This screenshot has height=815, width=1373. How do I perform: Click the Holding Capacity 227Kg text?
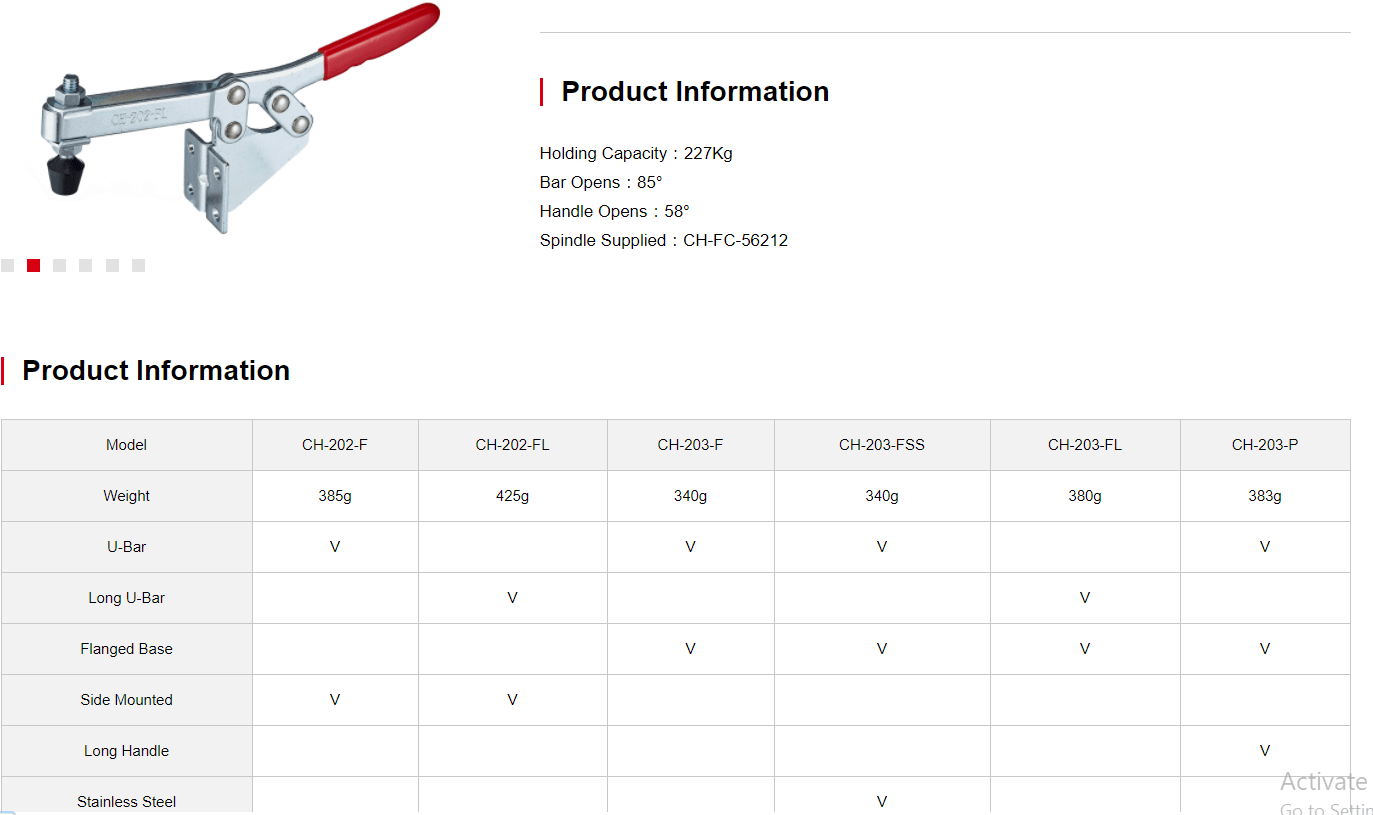pos(636,153)
